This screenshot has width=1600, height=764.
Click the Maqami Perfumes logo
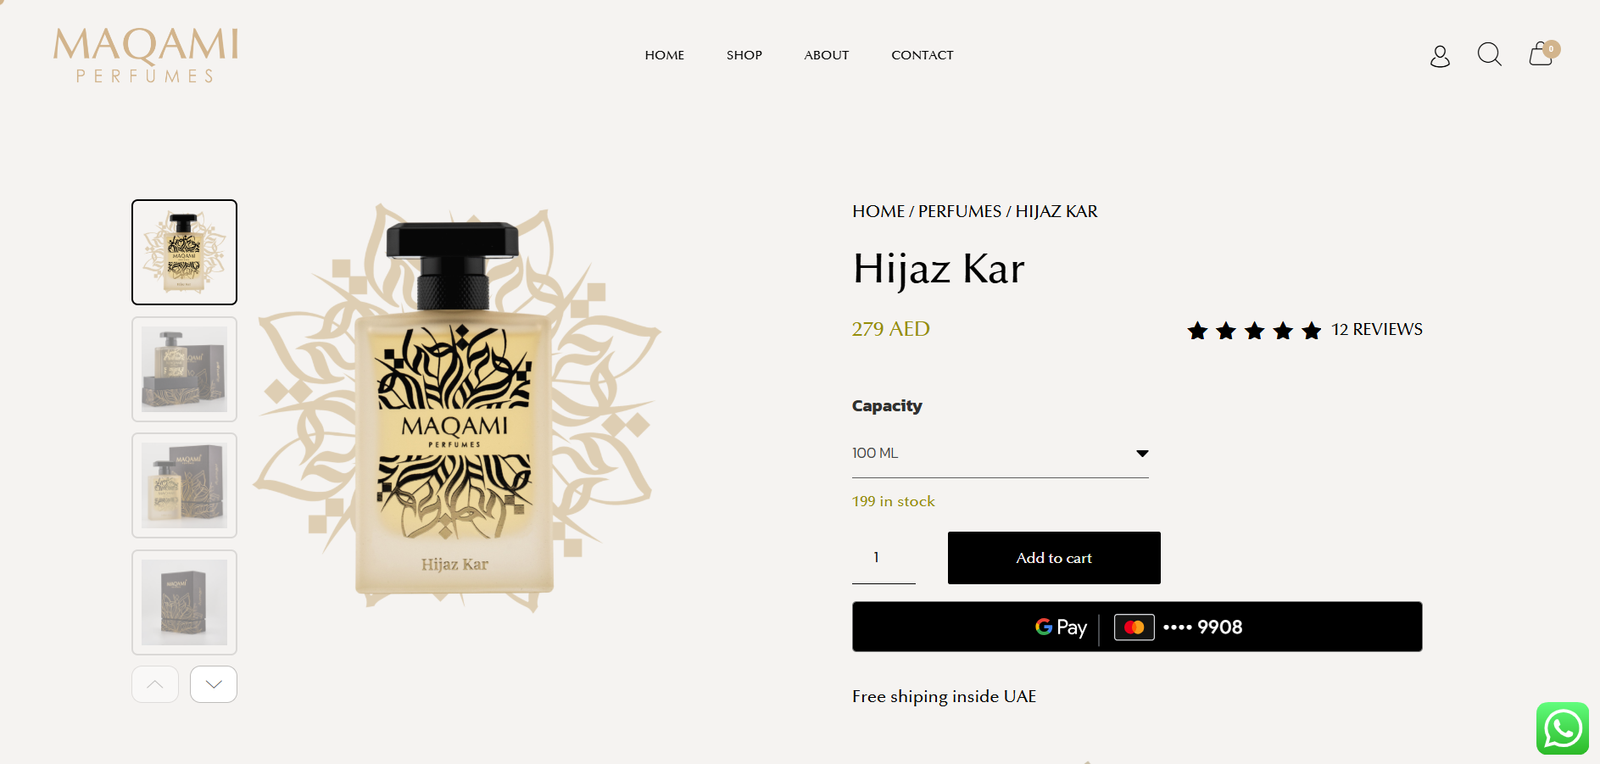pyautogui.click(x=146, y=55)
